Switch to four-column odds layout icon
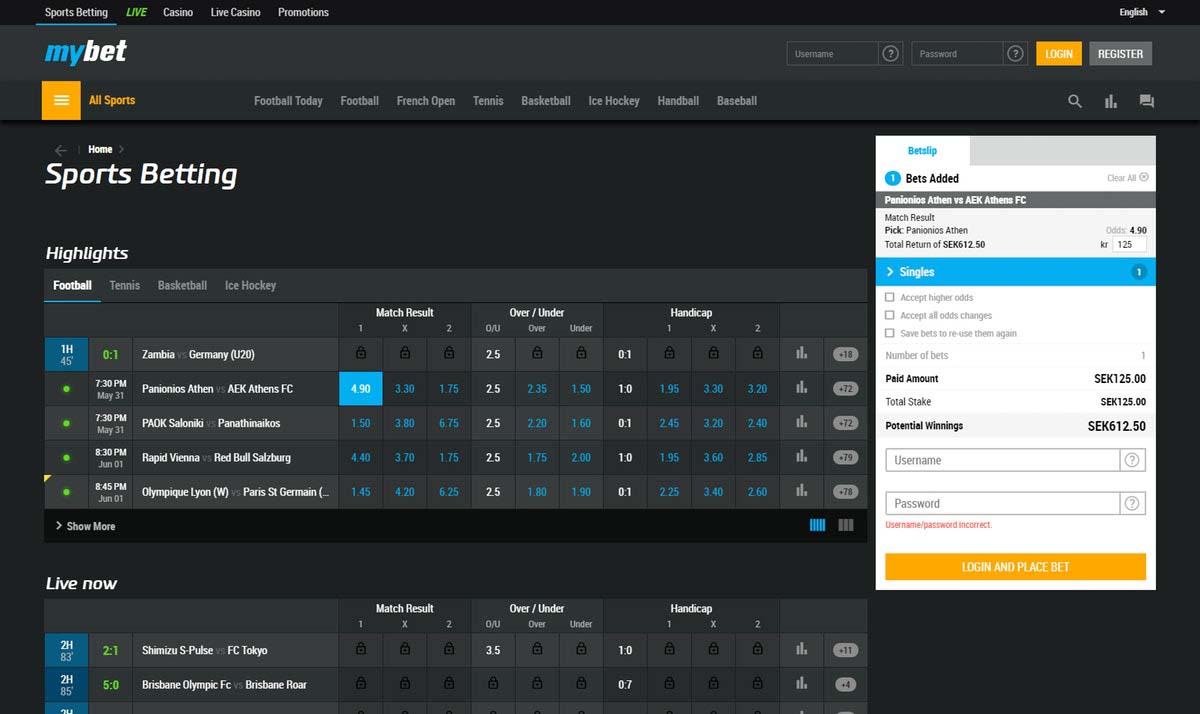The width and height of the screenshot is (1200, 714). (817, 525)
